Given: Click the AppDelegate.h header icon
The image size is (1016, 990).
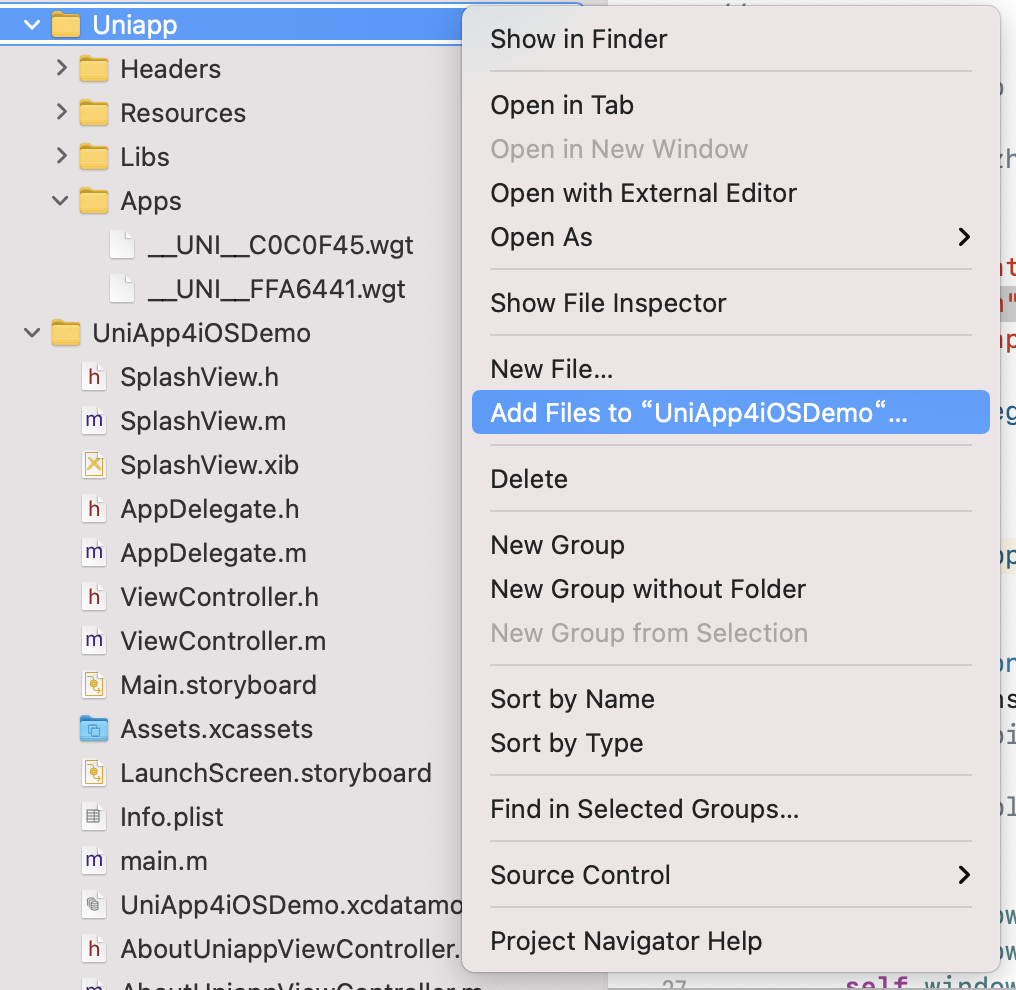Looking at the screenshot, I should coord(94,509).
